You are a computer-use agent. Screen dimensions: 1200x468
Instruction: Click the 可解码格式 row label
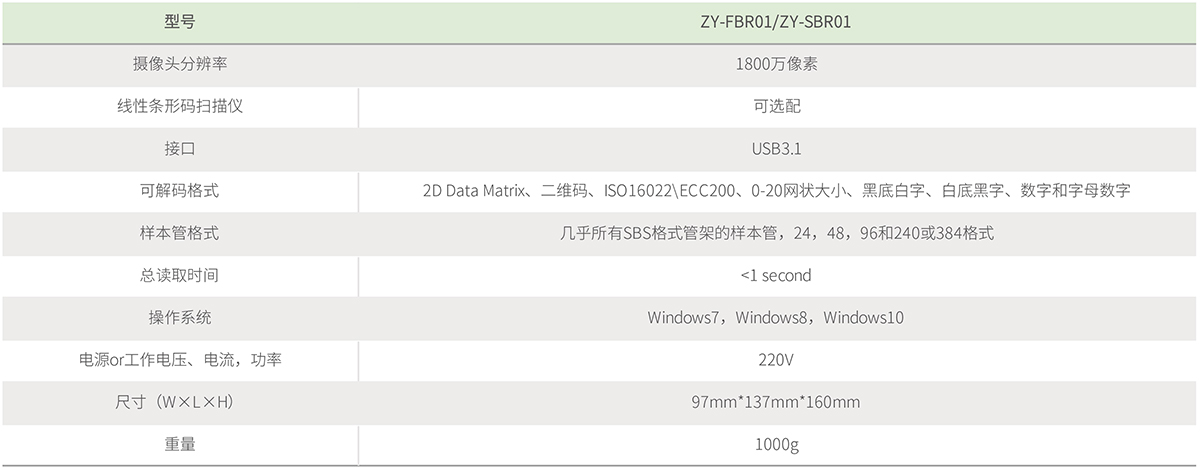click(180, 191)
